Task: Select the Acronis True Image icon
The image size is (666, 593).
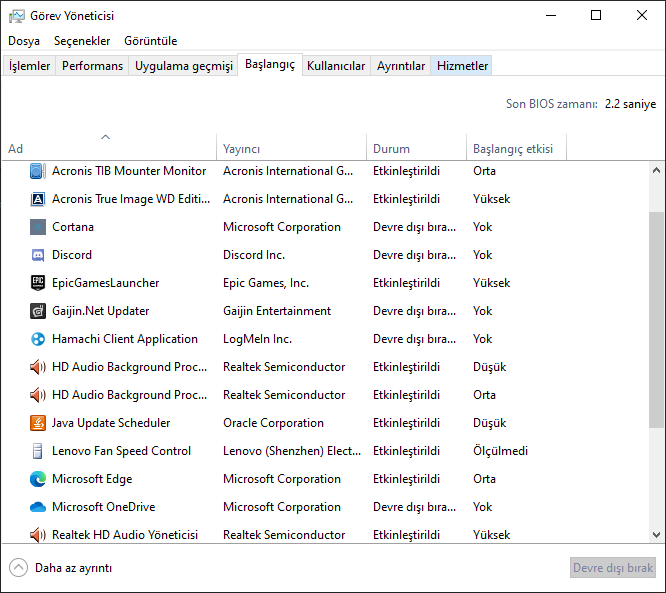Action: [38, 199]
